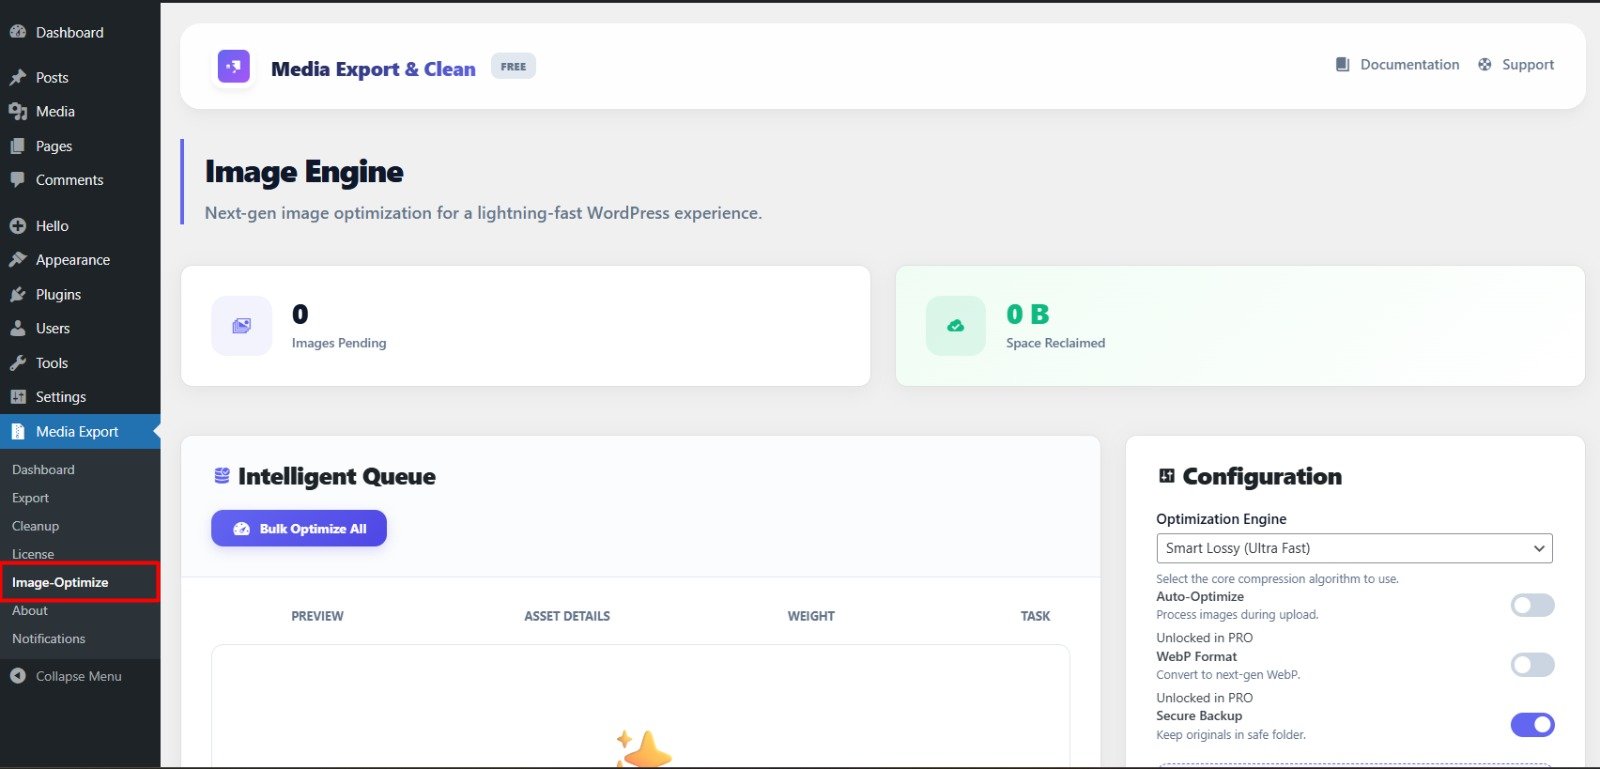Click the FREE badge in header
This screenshot has height=769, width=1600.
tap(513, 66)
